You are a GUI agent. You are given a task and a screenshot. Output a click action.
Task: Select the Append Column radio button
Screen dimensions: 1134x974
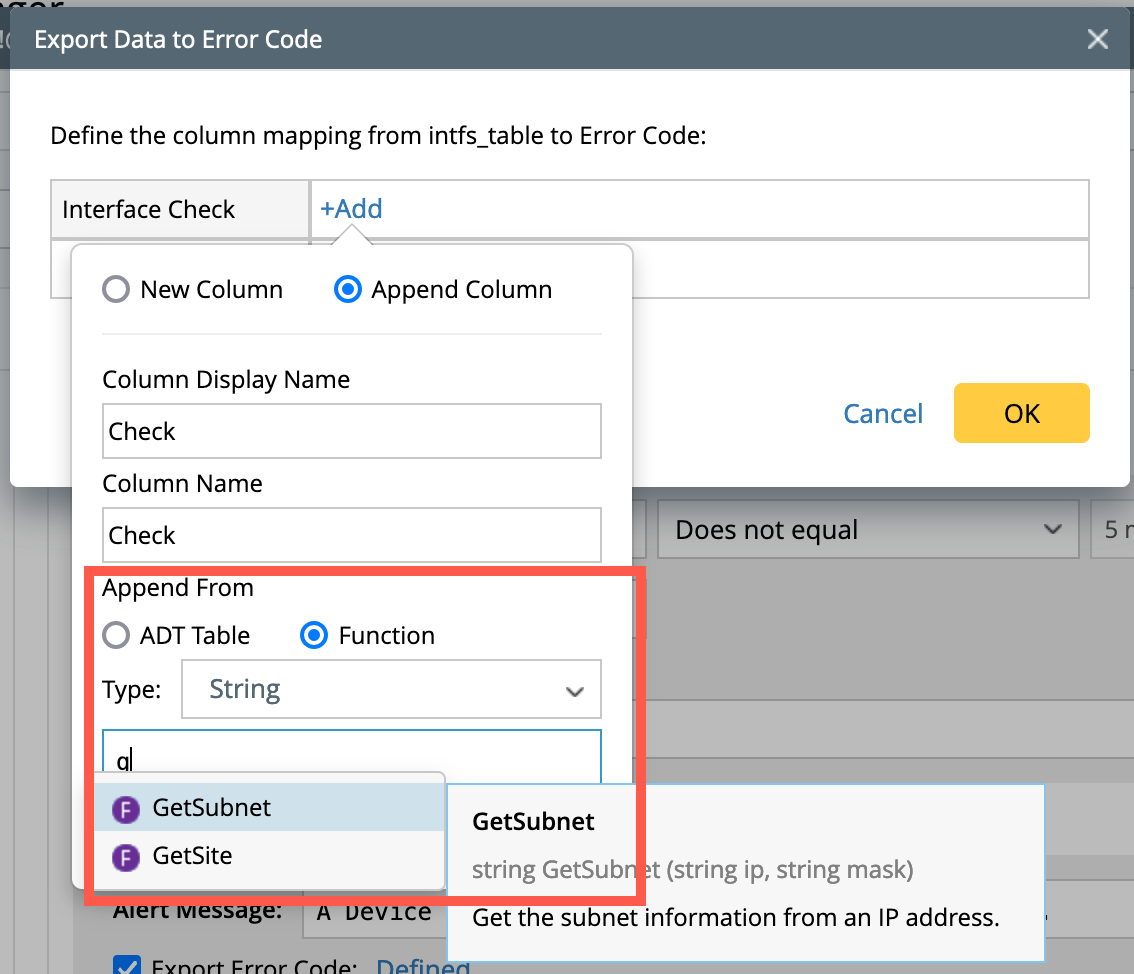coord(348,290)
